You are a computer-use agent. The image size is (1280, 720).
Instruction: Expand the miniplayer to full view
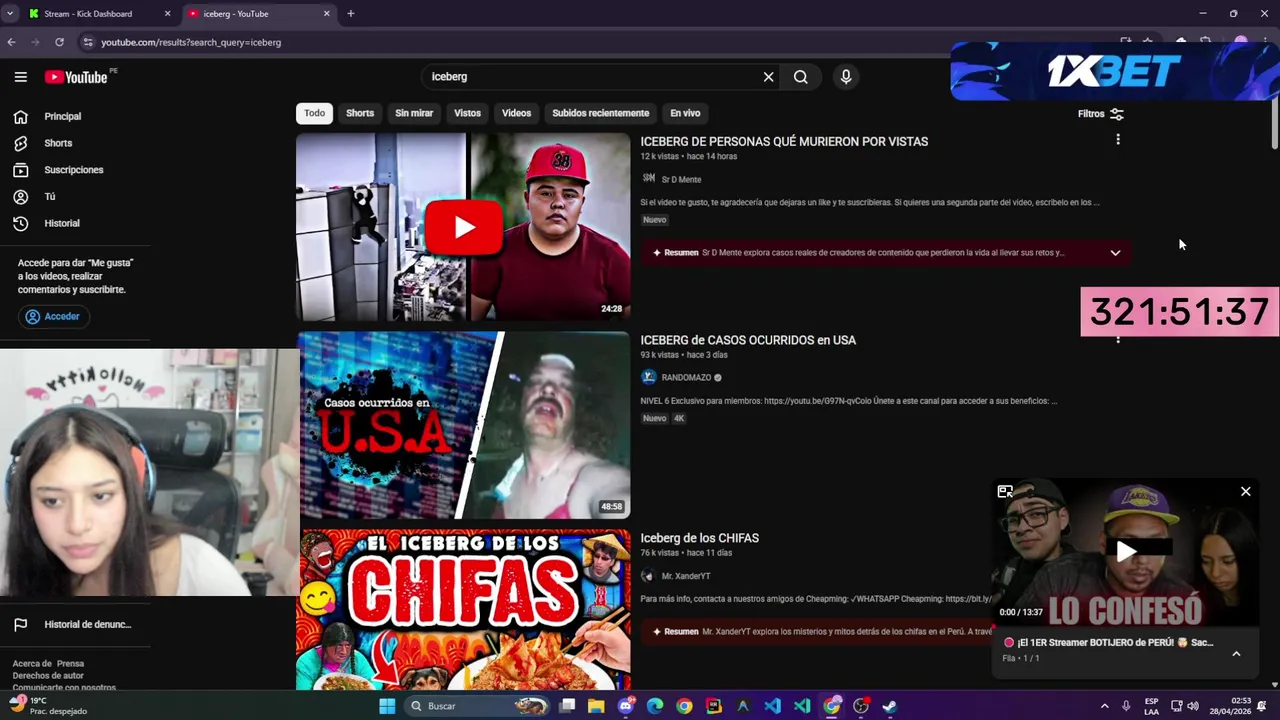pyautogui.click(x=1005, y=491)
